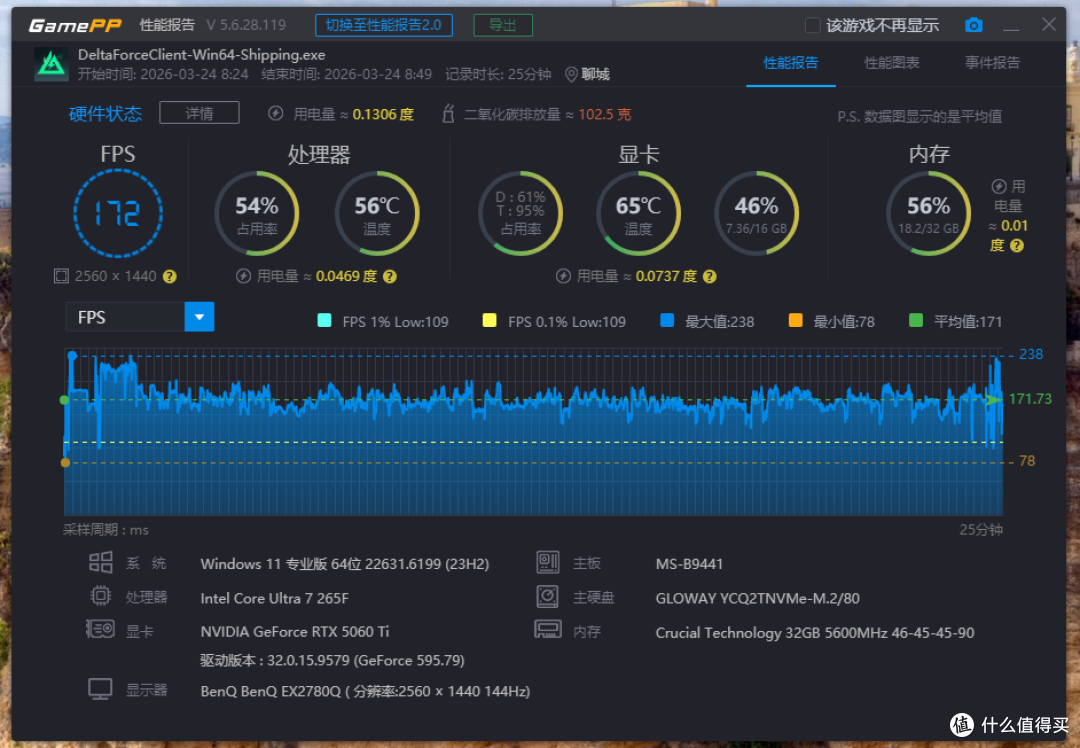Click the 驱动版本 driver version line
This screenshot has height=748, width=1080.
click(x=332, y=661)
